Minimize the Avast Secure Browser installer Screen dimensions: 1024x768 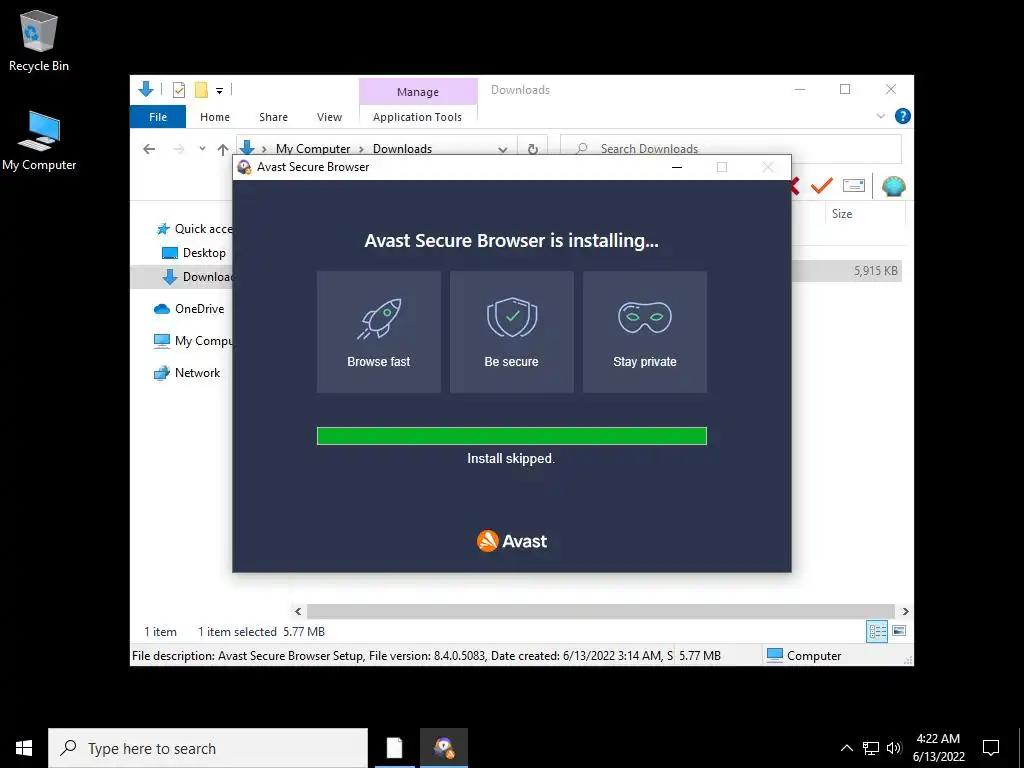tap(677, 167)
